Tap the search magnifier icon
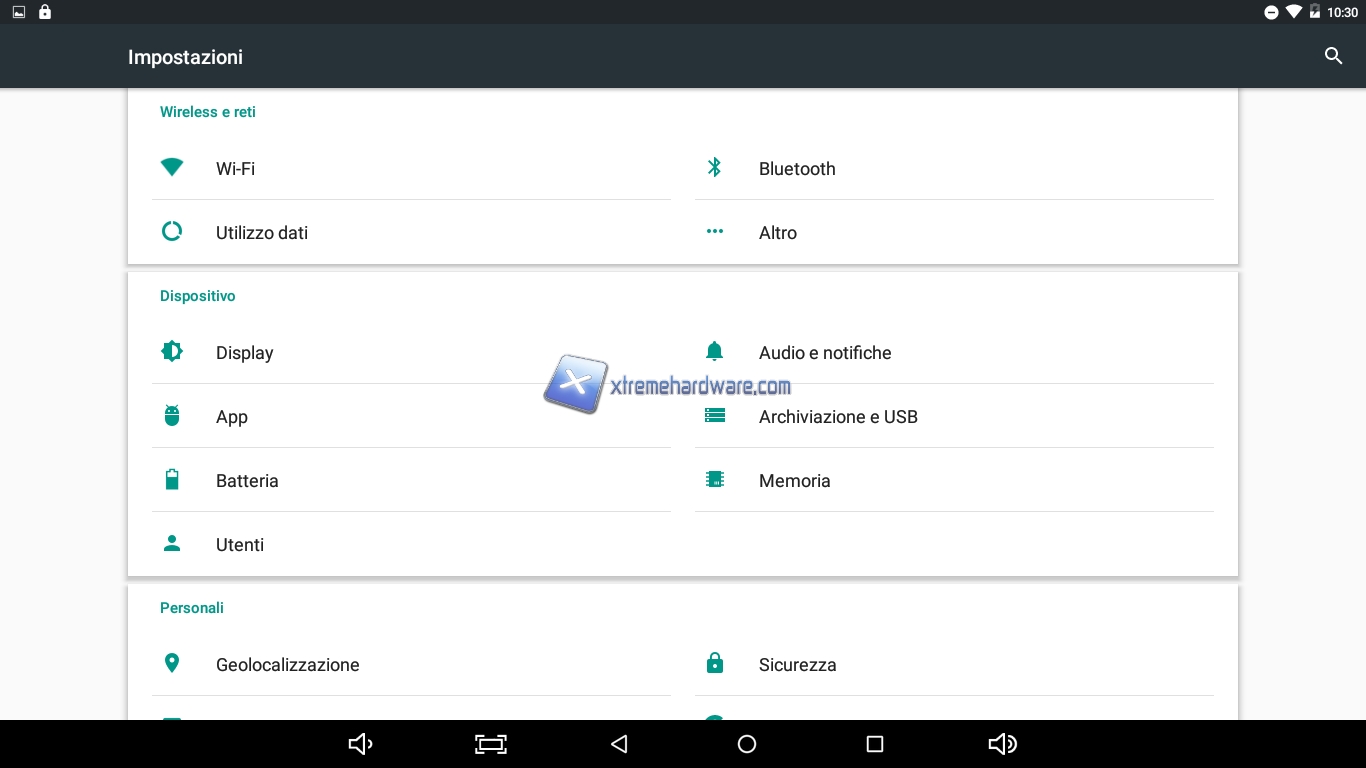The height and width of the screenshot is (768, 1366). click(1333, 56)
